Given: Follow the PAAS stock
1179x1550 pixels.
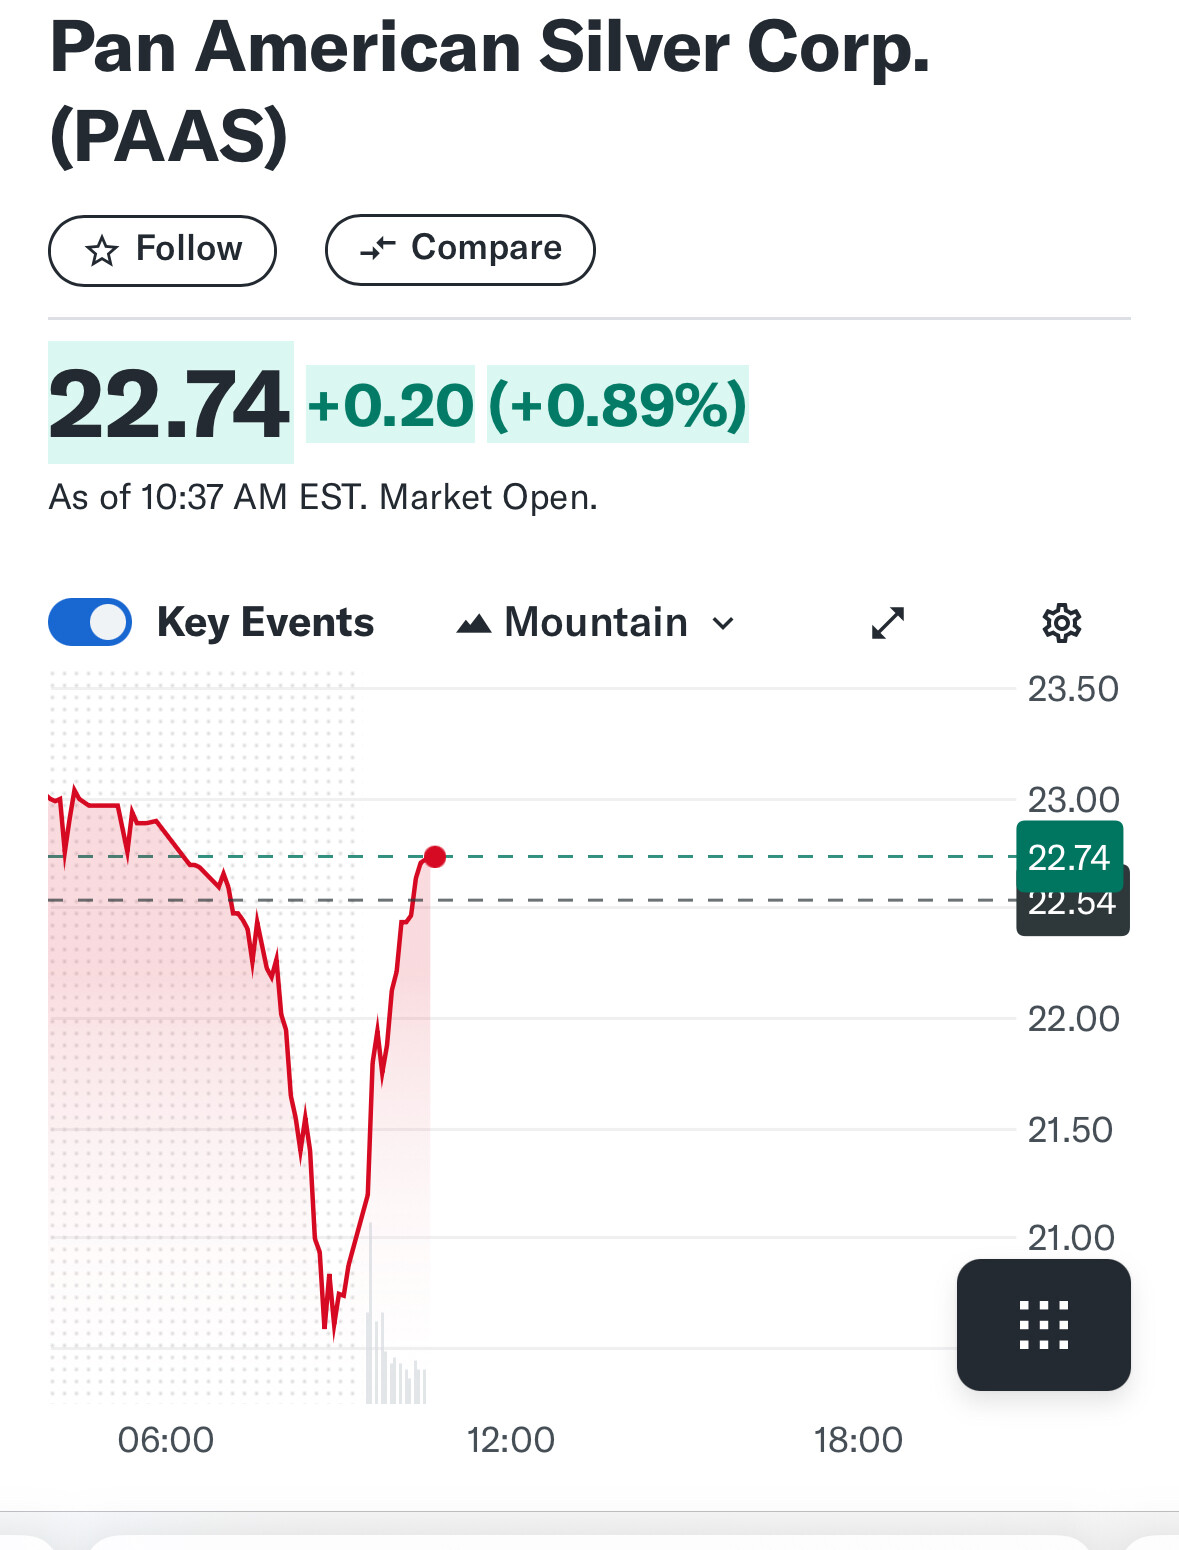Looking at the screenshot, I should 162,250.
